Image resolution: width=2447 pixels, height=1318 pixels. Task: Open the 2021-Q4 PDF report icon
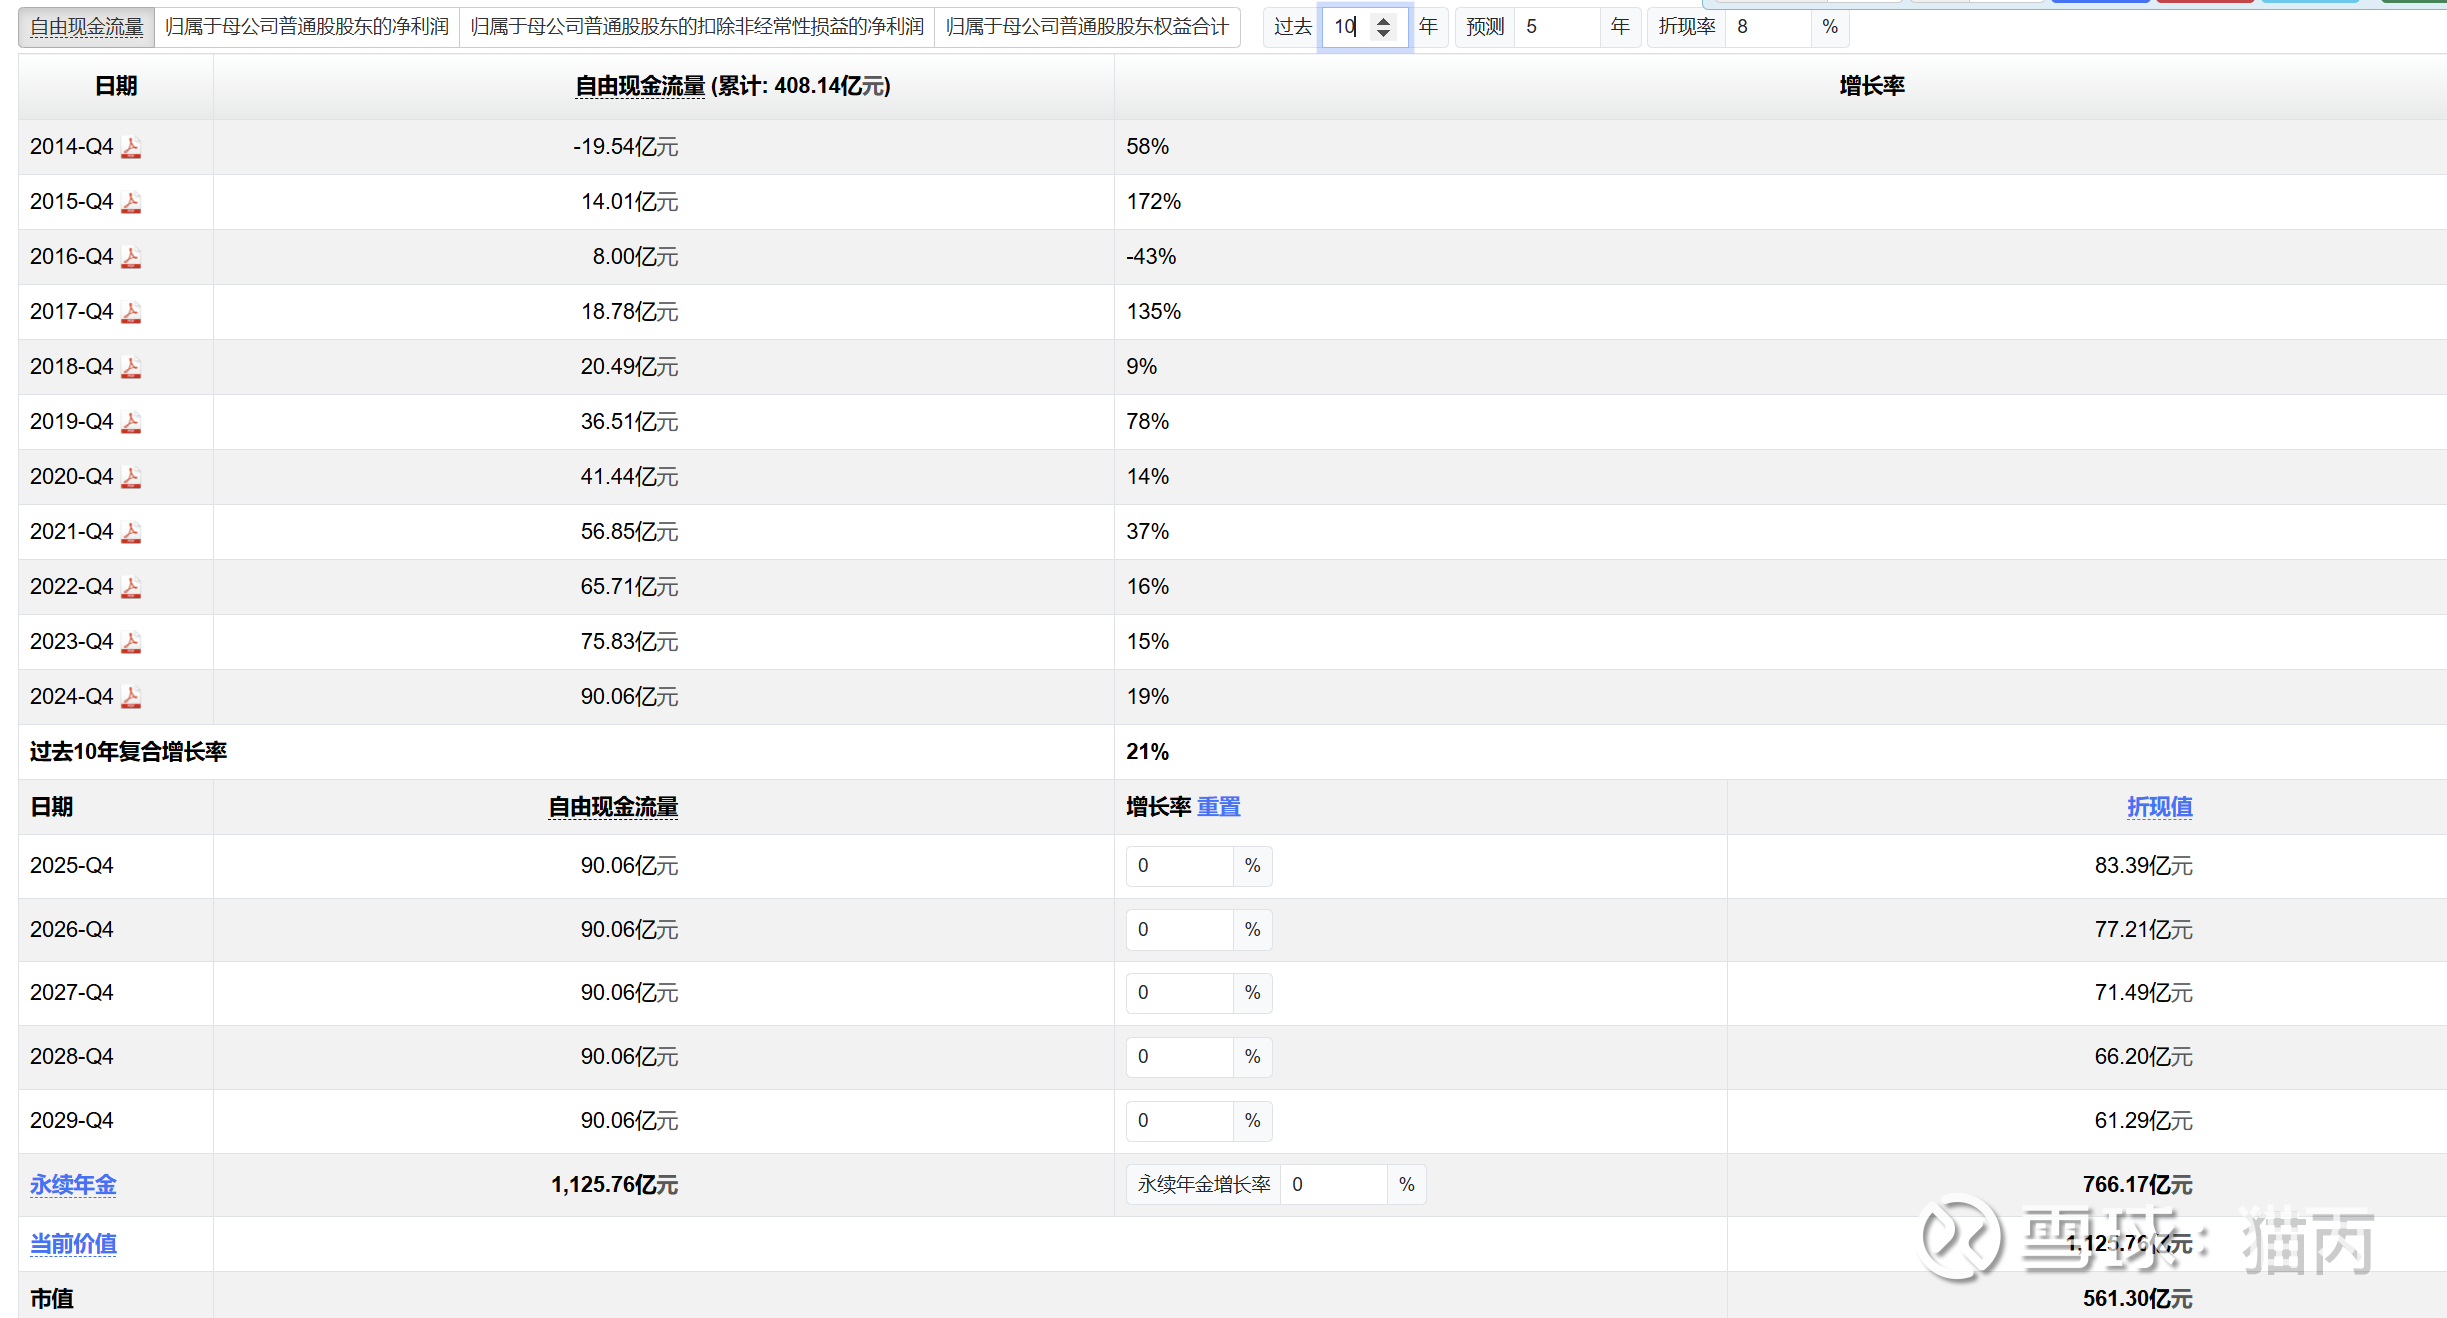click(x=131, y=533)
